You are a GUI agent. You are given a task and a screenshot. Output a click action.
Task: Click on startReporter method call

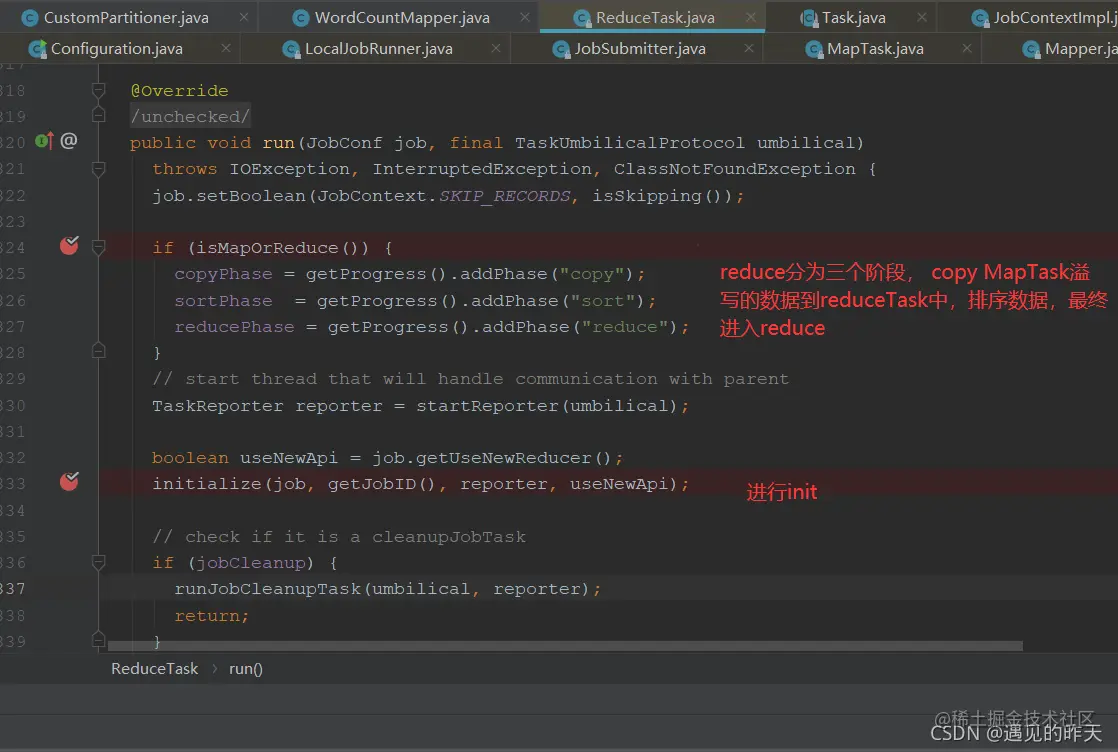point(489,406)
